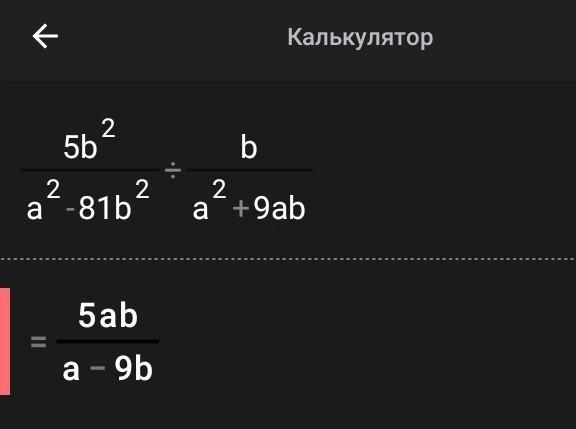Select the lone b numerator
The height and width of the screenshot is (429, 576).
[249, 147]
